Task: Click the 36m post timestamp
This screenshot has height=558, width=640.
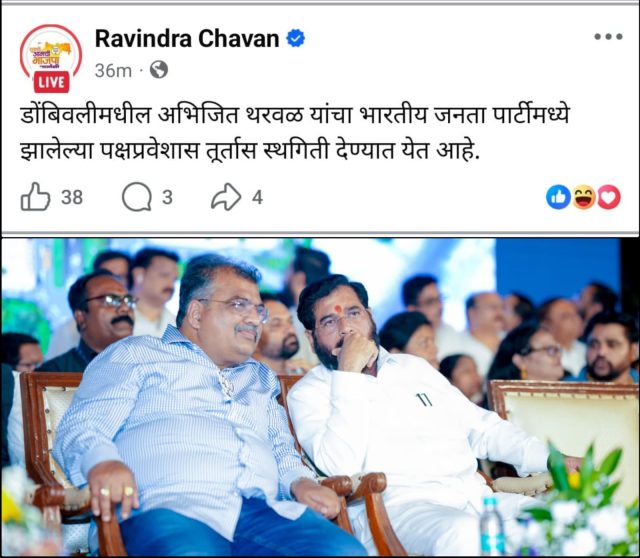Action: tap(113, 71)
